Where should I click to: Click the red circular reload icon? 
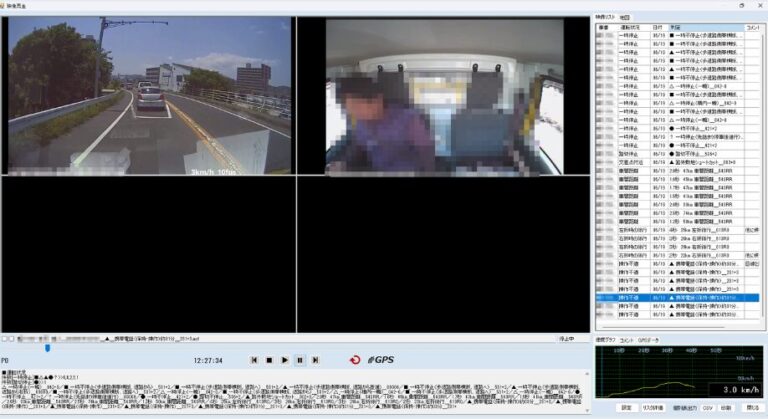pos(355,359)
